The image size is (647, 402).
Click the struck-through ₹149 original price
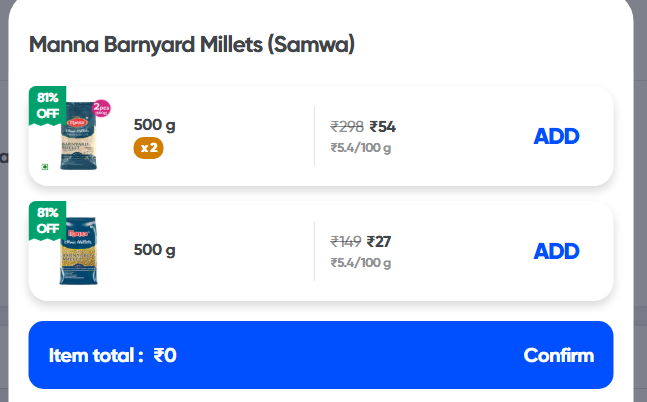[346, 241]
